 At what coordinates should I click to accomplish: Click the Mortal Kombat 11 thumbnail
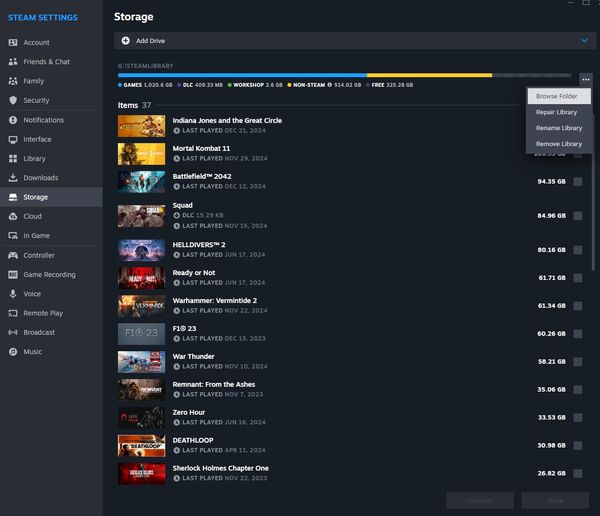coord(142,154)
